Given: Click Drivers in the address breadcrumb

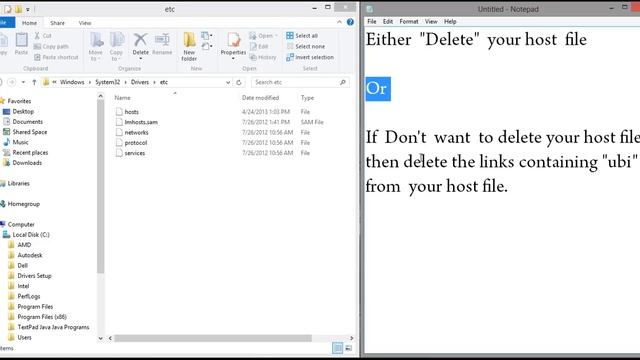Looking at the screenshot, I should coord(140,82).
